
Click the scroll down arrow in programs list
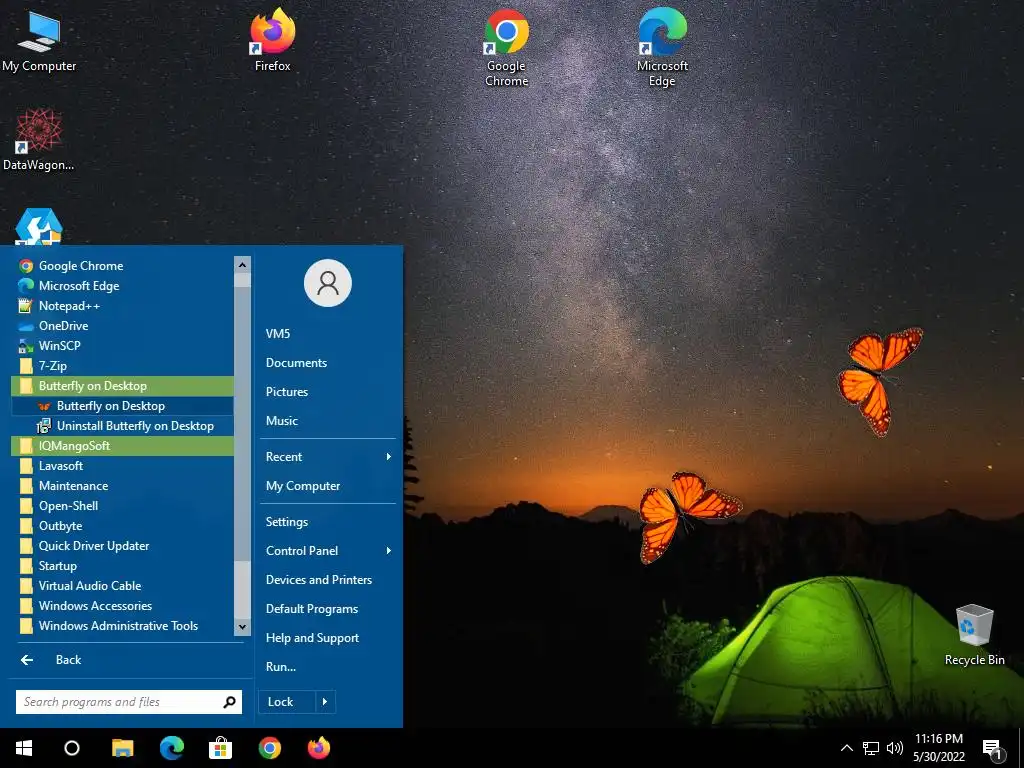[242, 627]
